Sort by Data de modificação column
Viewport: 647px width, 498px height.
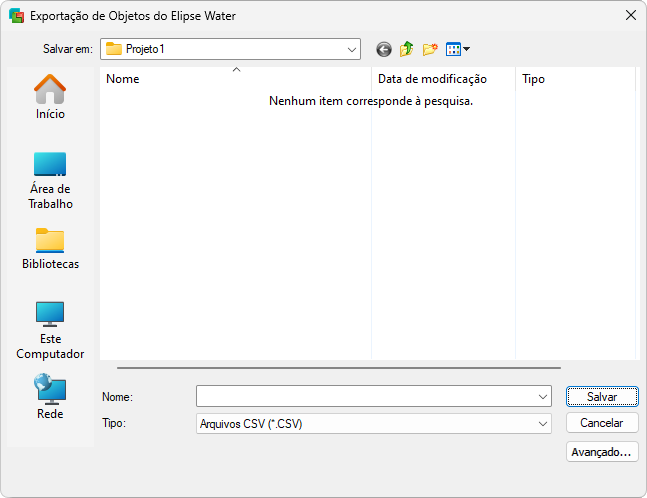442,79
